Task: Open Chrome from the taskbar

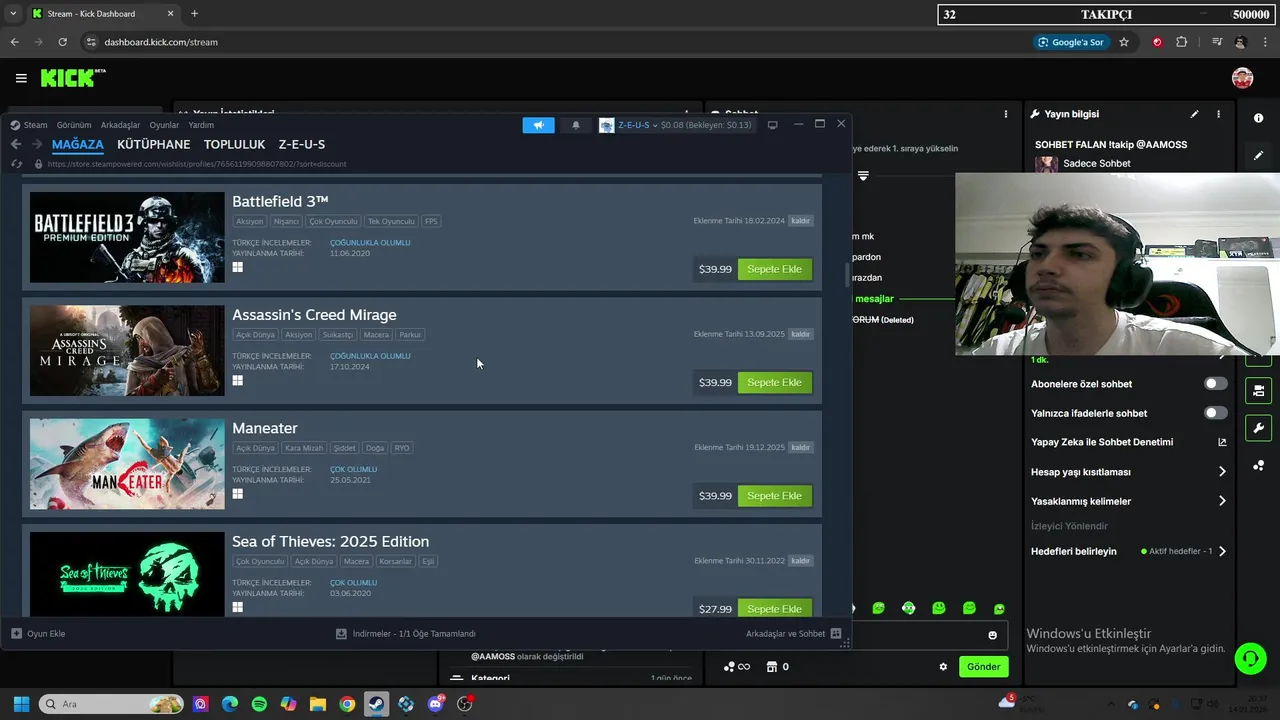Action: pos(347,704)
